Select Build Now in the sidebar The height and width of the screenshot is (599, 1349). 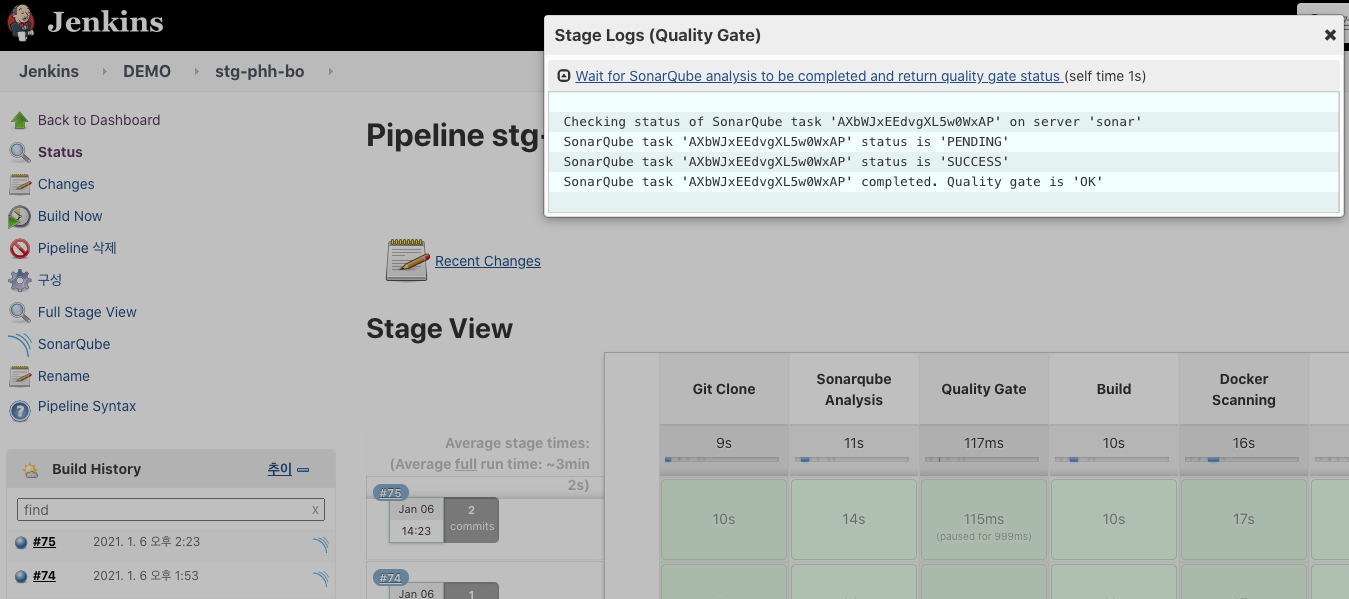(70, 216)
